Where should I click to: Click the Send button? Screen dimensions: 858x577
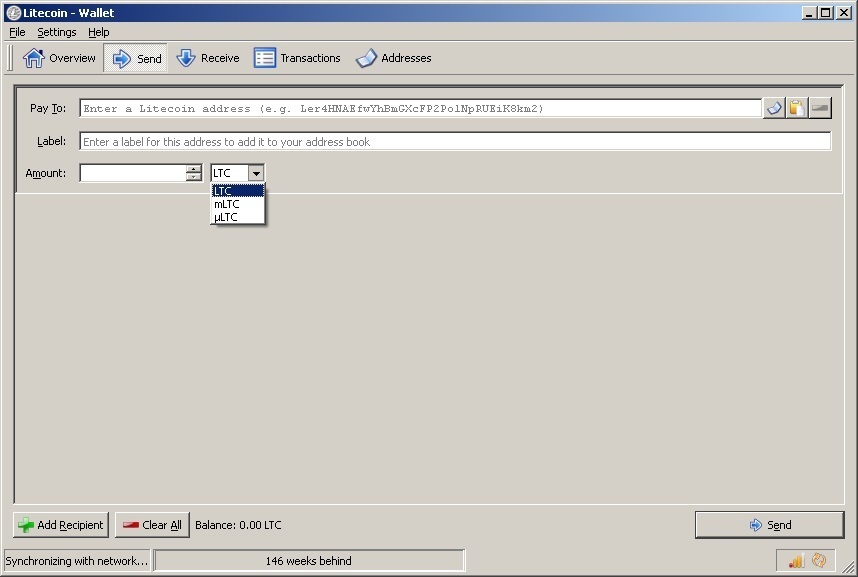click(770, 524)
